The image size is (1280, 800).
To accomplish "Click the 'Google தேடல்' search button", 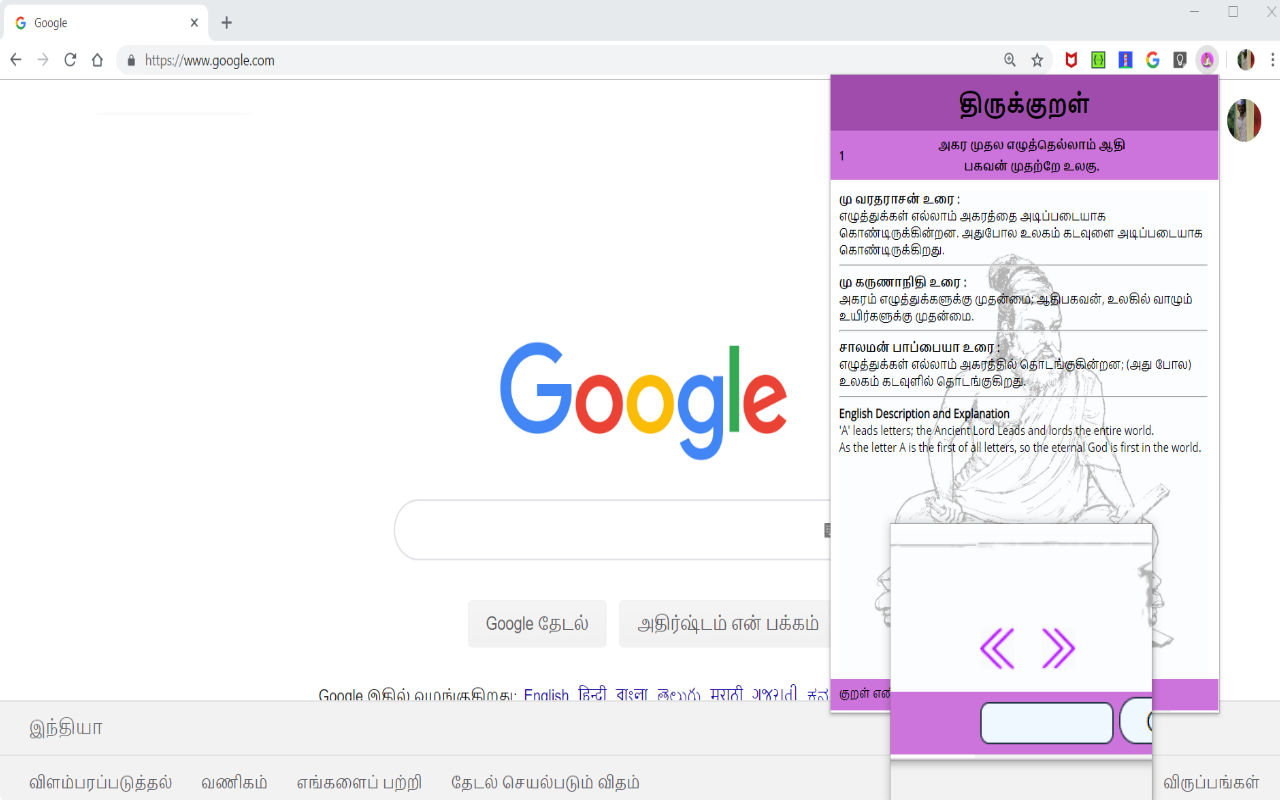I will pos(537,624).
